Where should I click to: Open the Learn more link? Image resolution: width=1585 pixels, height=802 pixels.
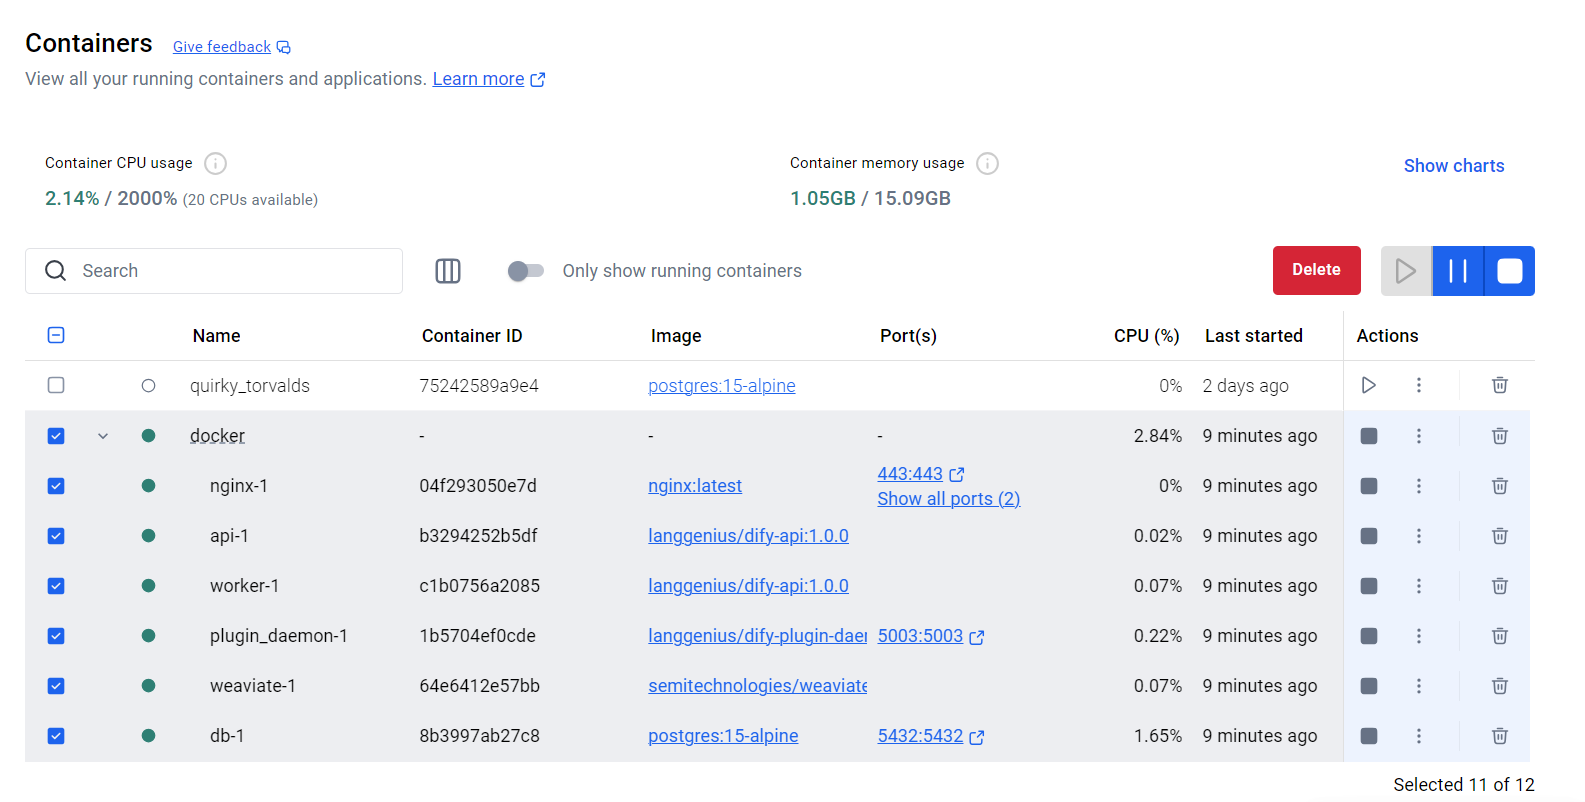tap(488, 79)
